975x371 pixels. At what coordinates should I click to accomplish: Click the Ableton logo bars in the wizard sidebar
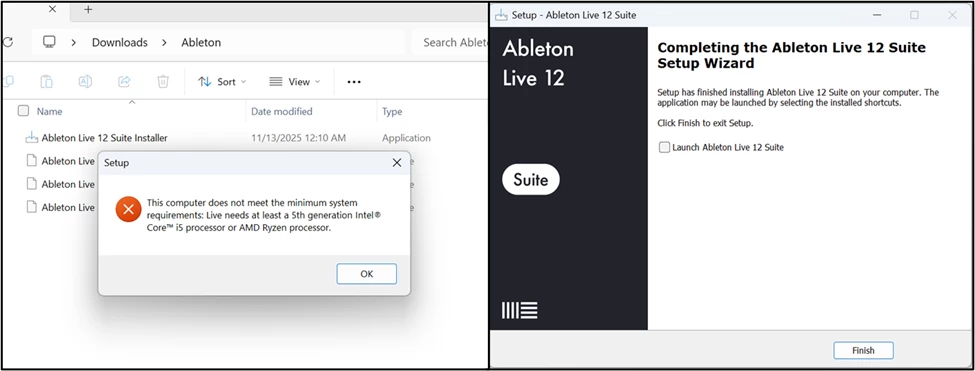[519, 311]
